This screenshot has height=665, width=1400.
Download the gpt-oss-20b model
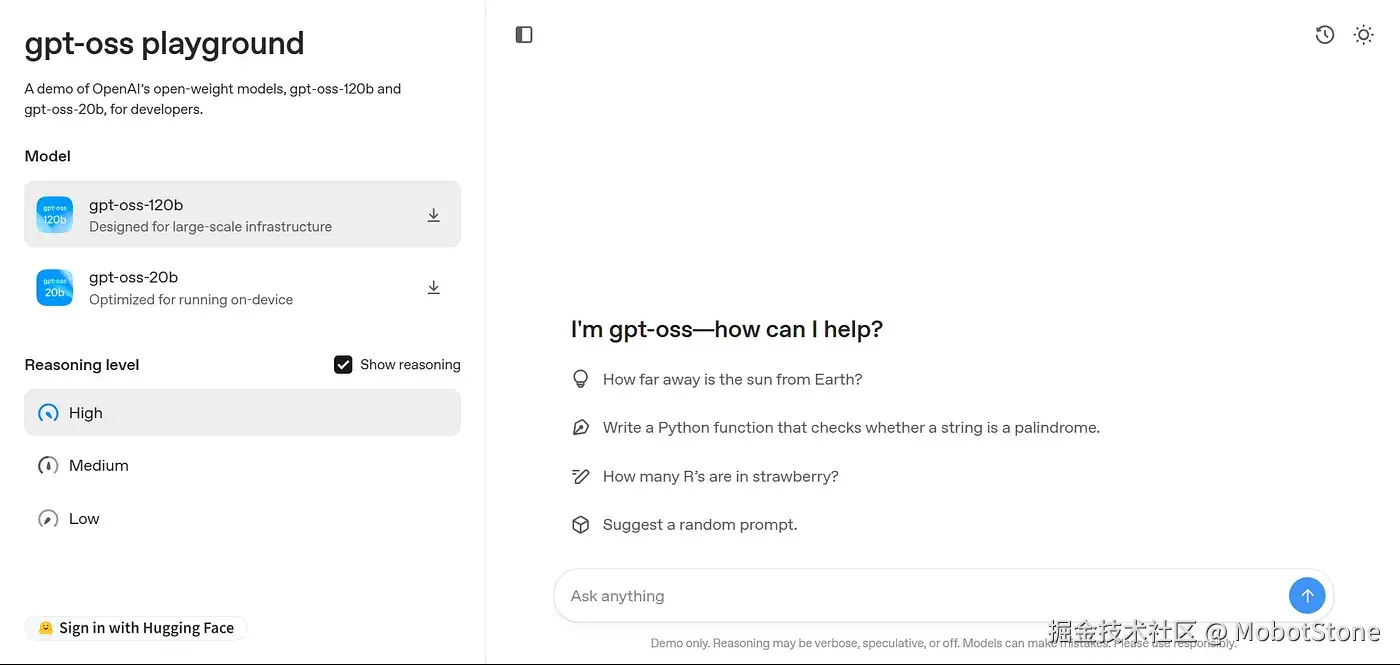pyautogui.click(x=434, y=288)
